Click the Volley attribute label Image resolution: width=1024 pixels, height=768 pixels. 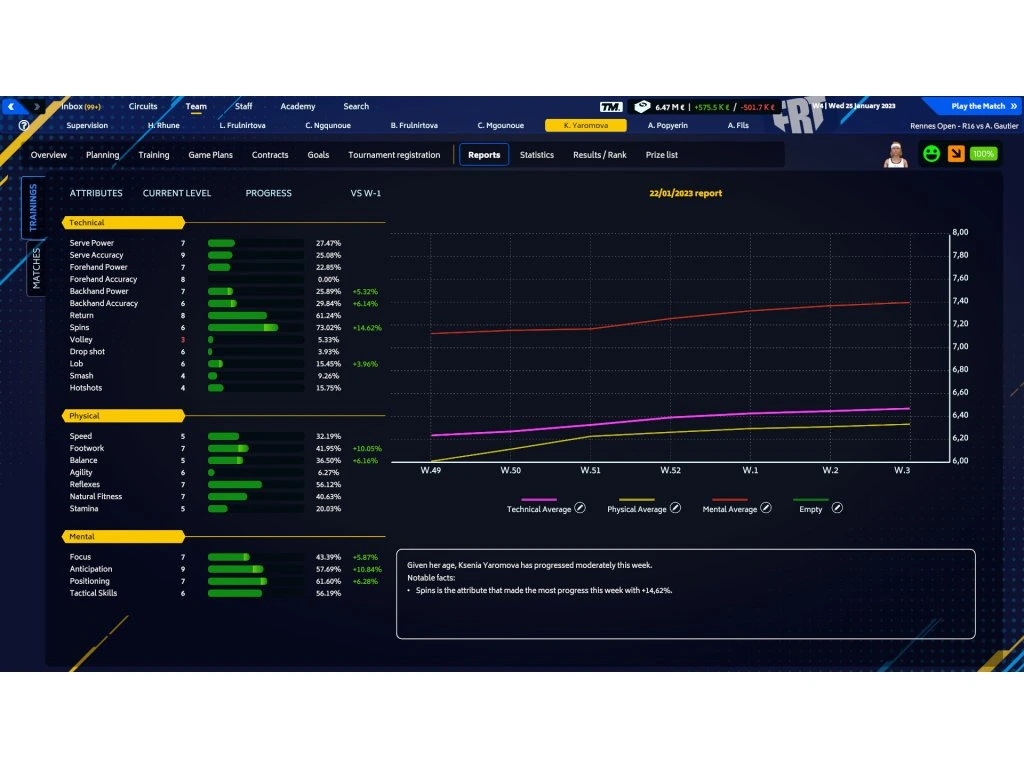(81, 340)
